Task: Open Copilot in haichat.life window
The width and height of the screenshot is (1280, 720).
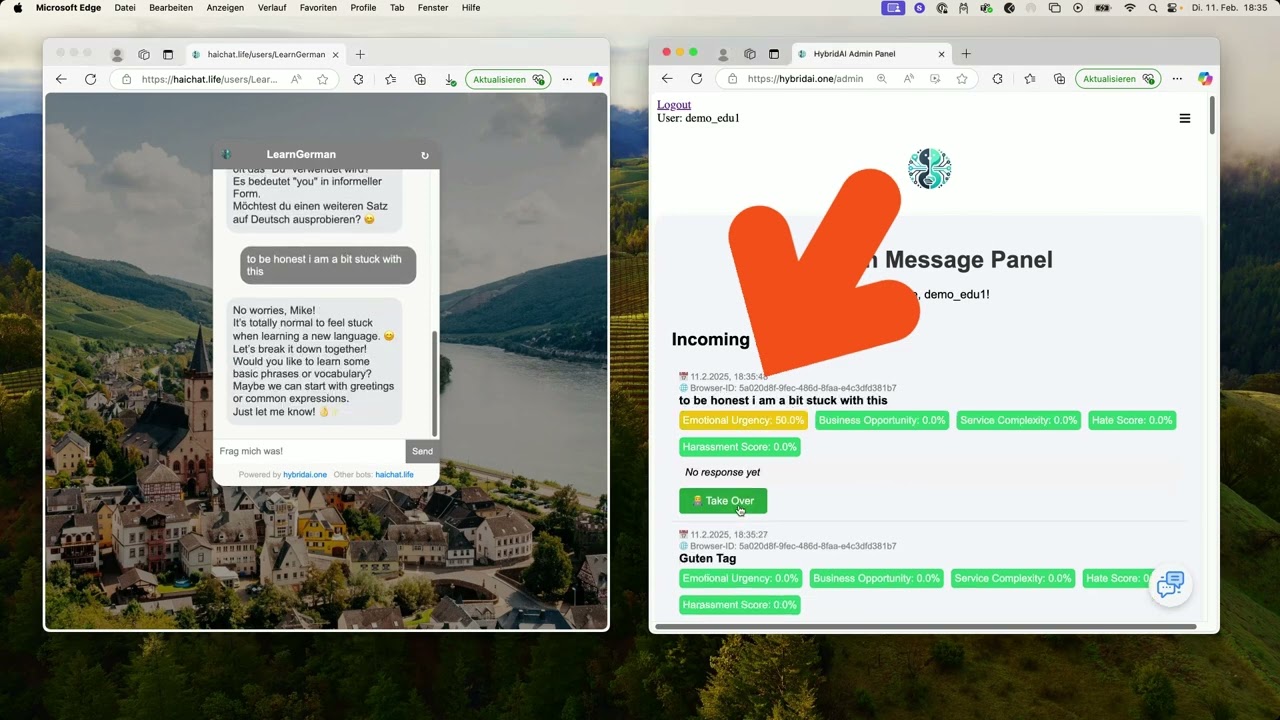Action: click(x=595, y=79)
